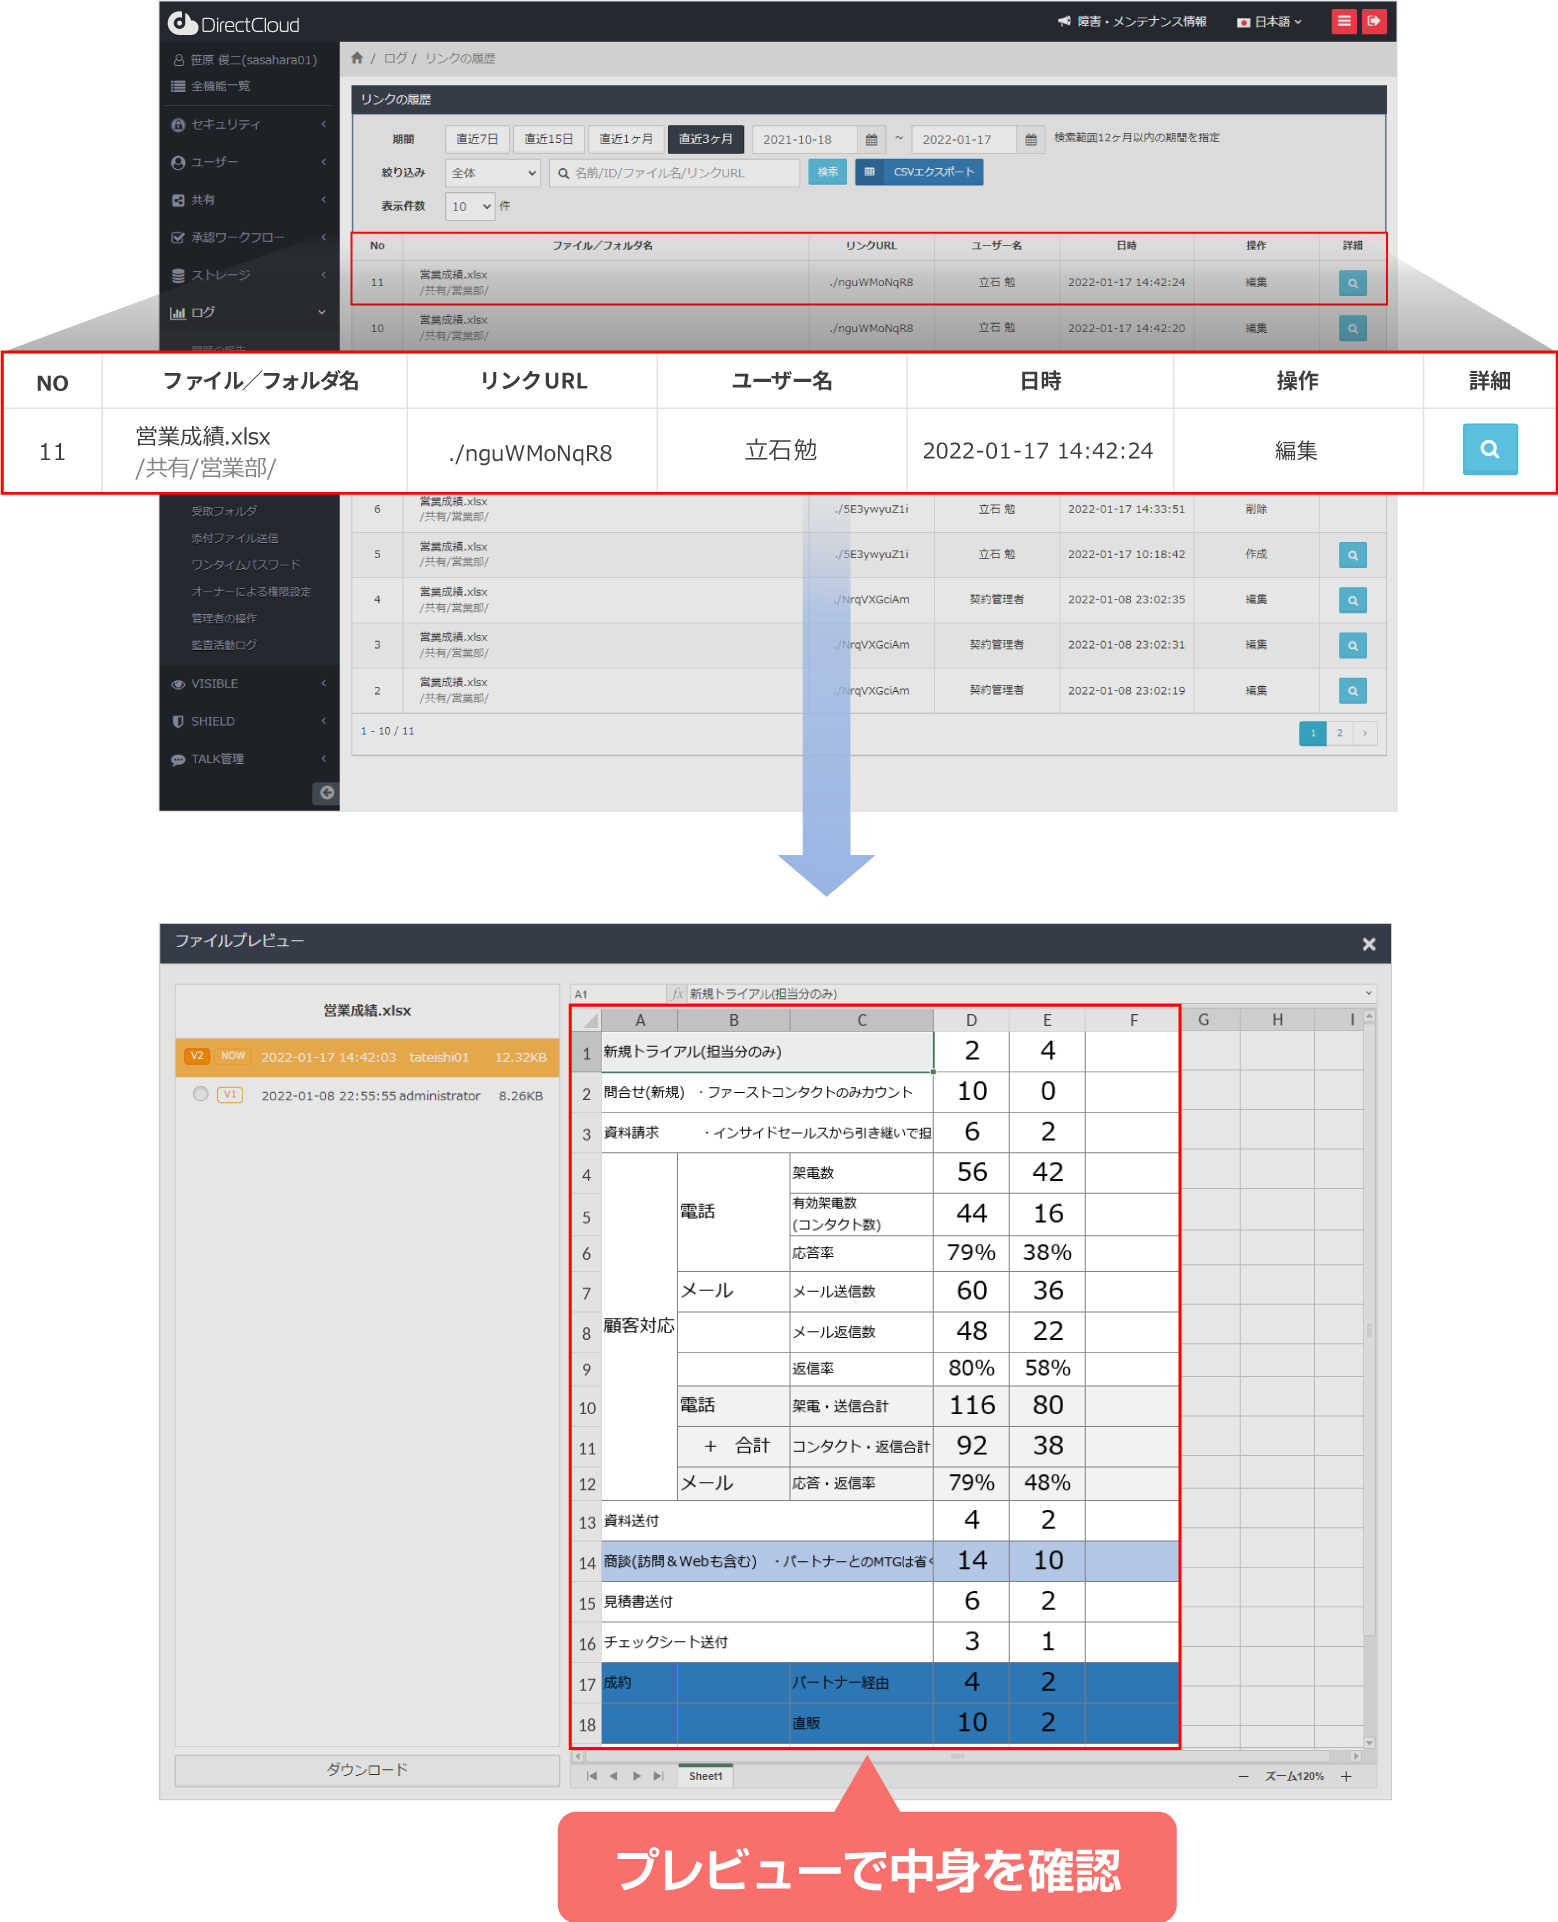Expand the TALK管理 sidebar menu
The image size is (1558, 1922).
coord(250,759)
